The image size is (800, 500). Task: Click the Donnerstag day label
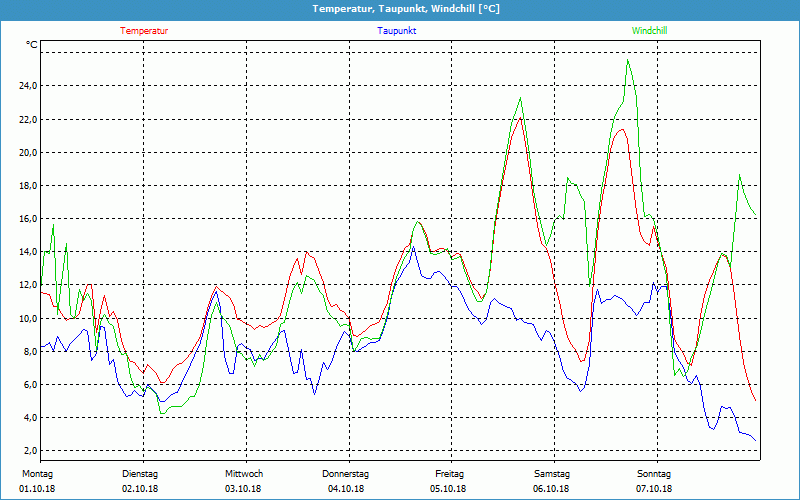345,474
